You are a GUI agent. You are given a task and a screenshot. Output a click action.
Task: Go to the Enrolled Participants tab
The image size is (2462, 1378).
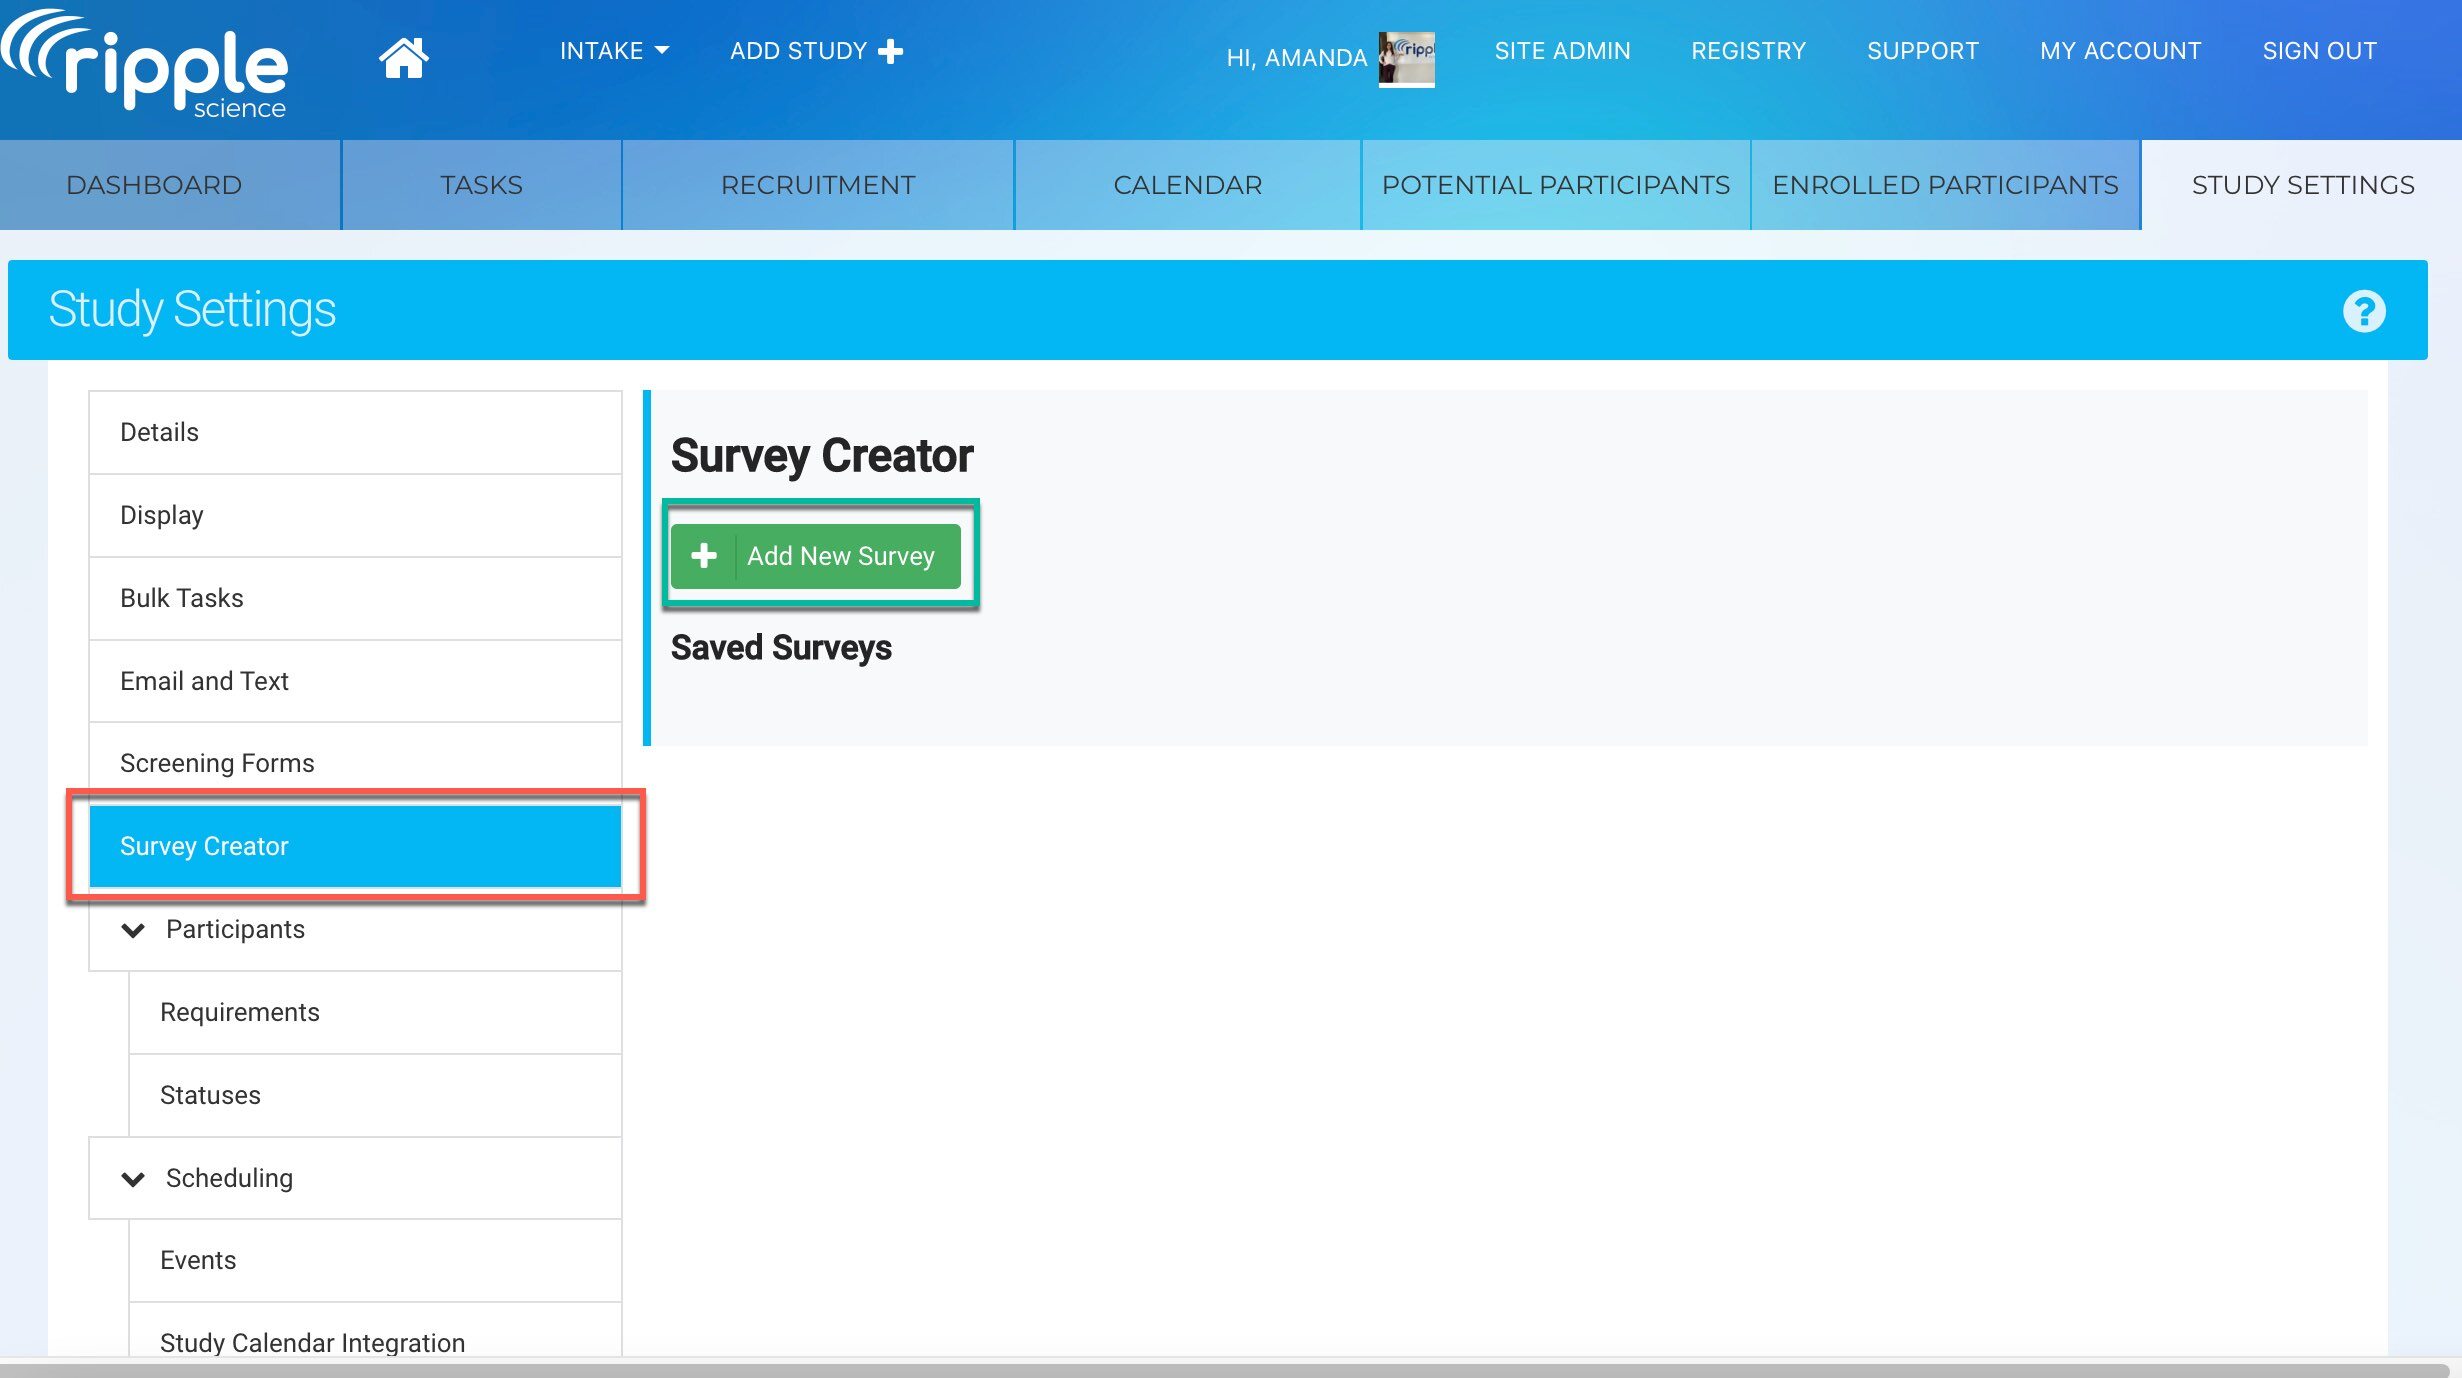(x=1944, y=185)
